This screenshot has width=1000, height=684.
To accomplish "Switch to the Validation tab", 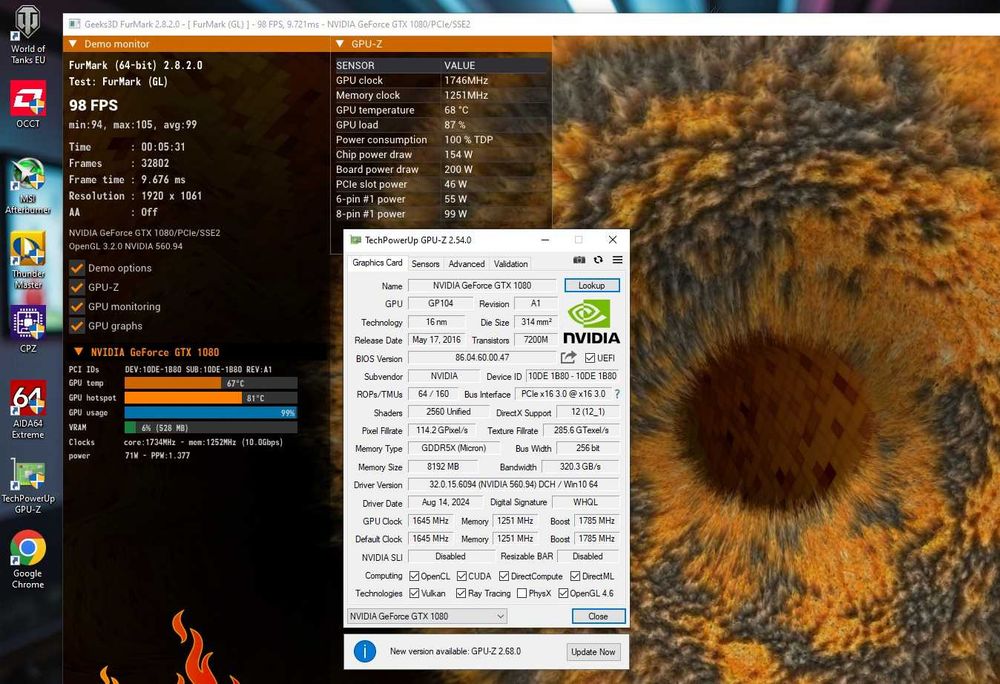I will pos(511,264).
